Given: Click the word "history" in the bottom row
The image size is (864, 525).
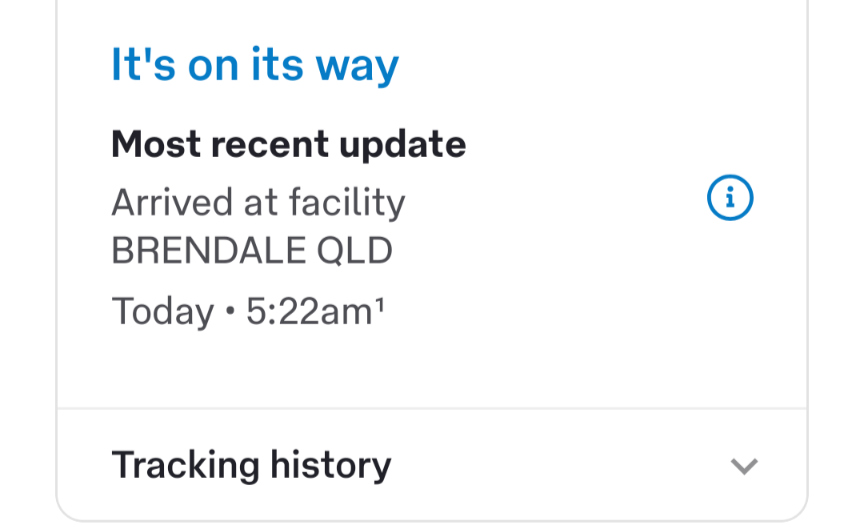Looking at the screenshot, I should click(x=329, y=465).
